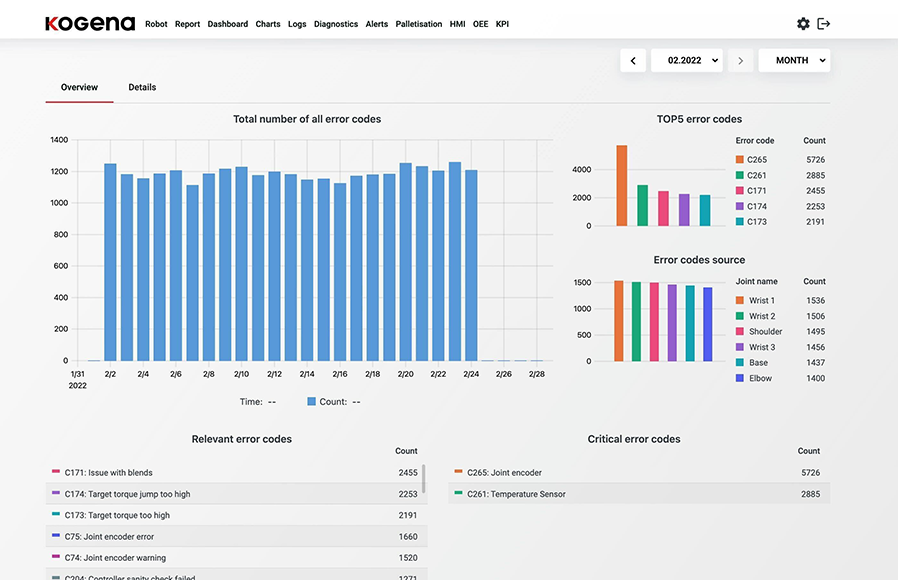Viewport: 898px width, 580px height.
Task: Click the blue Count legend square
Action: tap(311, 401)
